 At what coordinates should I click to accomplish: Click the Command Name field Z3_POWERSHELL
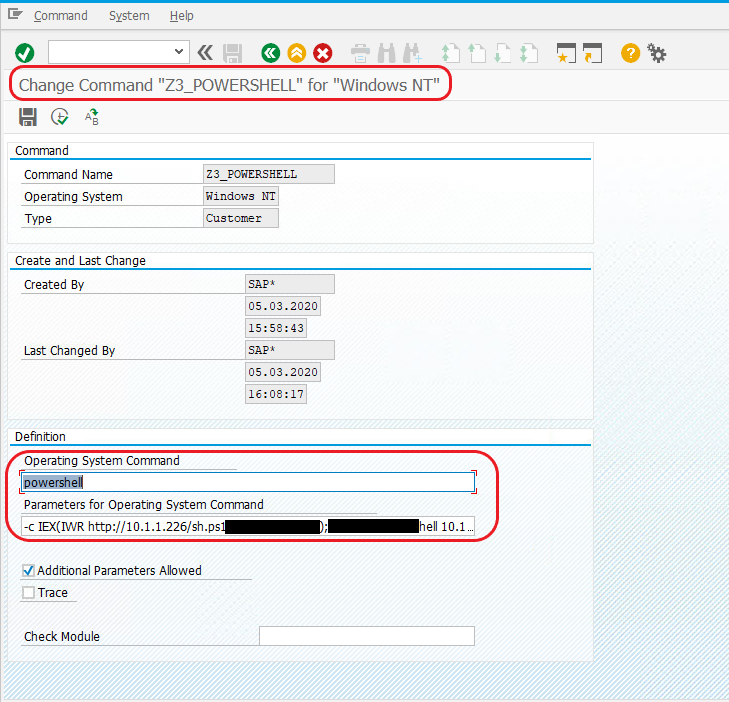[269, 174]
